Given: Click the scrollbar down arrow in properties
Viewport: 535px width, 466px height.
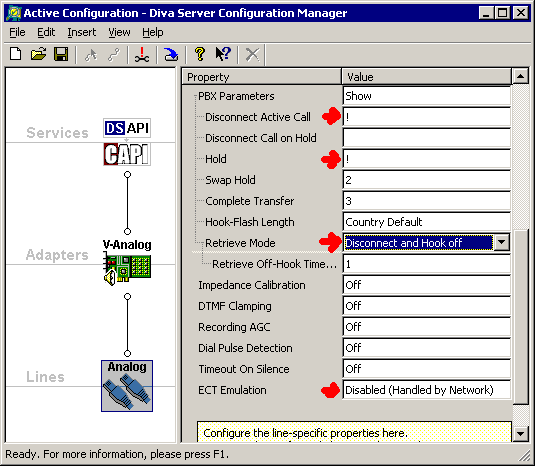Looking at the screenshot, I should 520,434.
